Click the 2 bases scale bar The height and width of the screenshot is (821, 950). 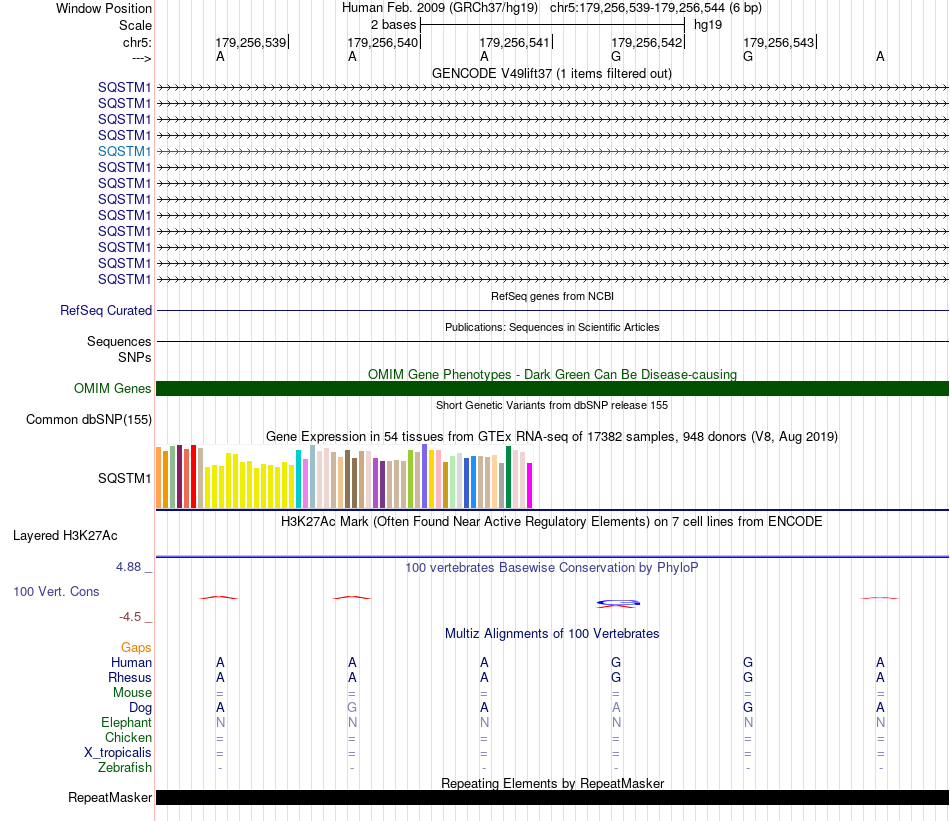552,25
